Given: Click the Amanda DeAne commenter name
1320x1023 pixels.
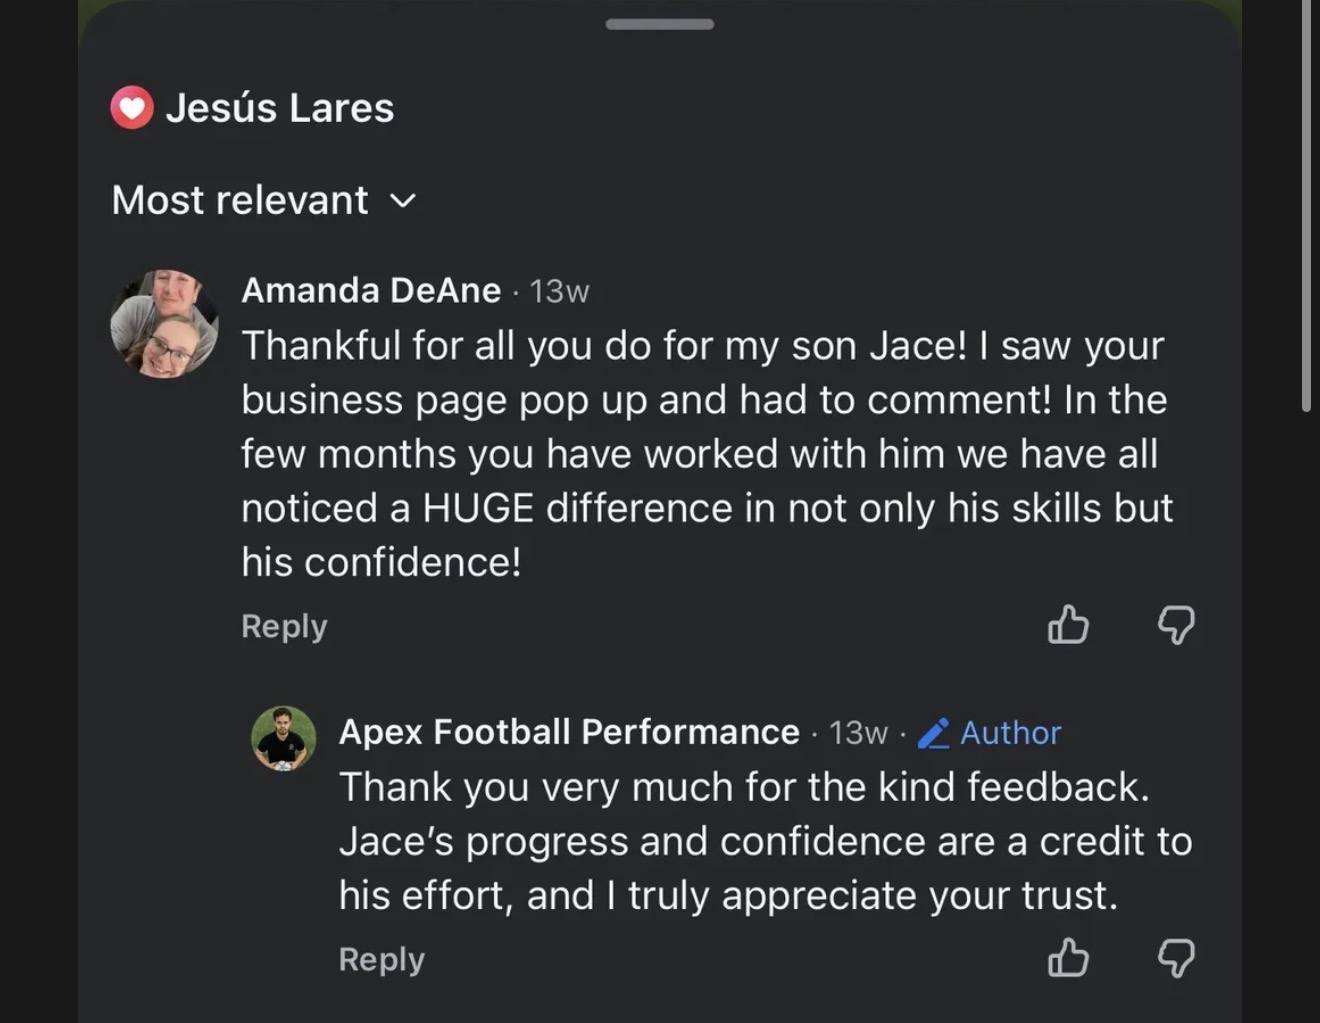Looking at the screenshot, I should pyautogui.click(x=371, y=290).
